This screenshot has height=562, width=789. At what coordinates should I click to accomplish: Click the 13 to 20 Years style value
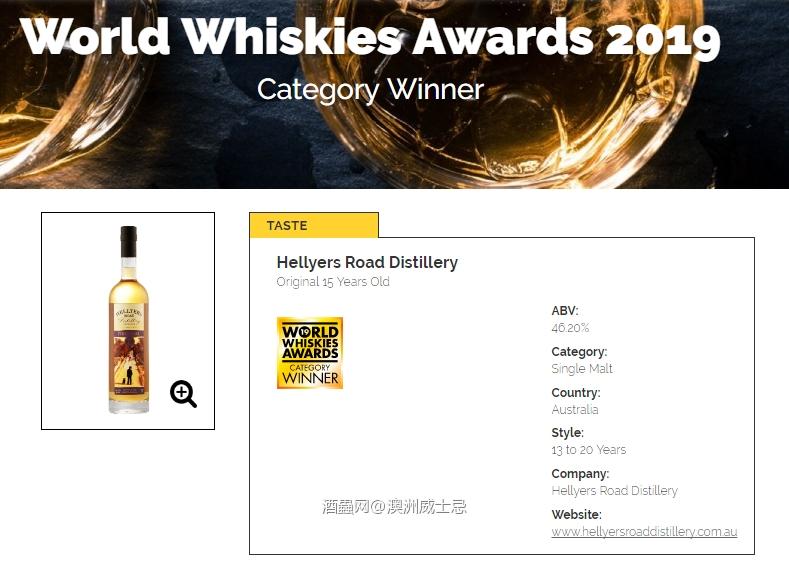coord(589,450)
